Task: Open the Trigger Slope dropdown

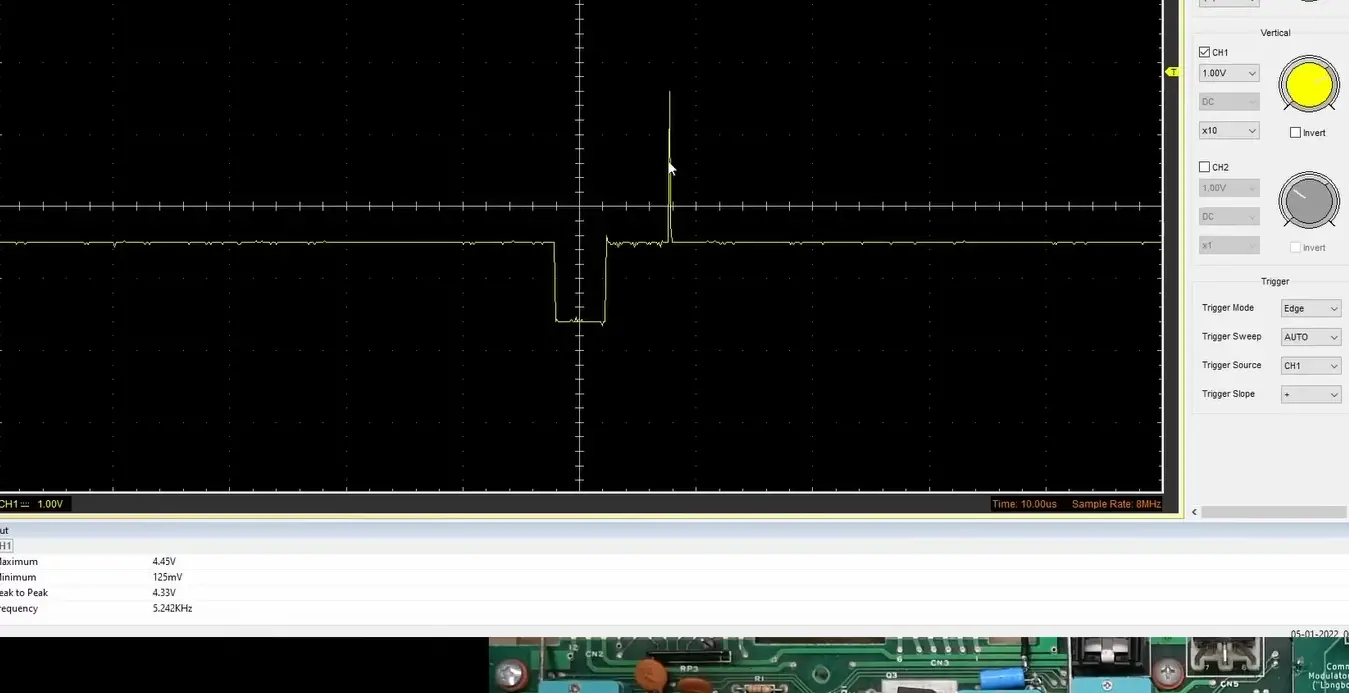Action: tap(1311, 395)
